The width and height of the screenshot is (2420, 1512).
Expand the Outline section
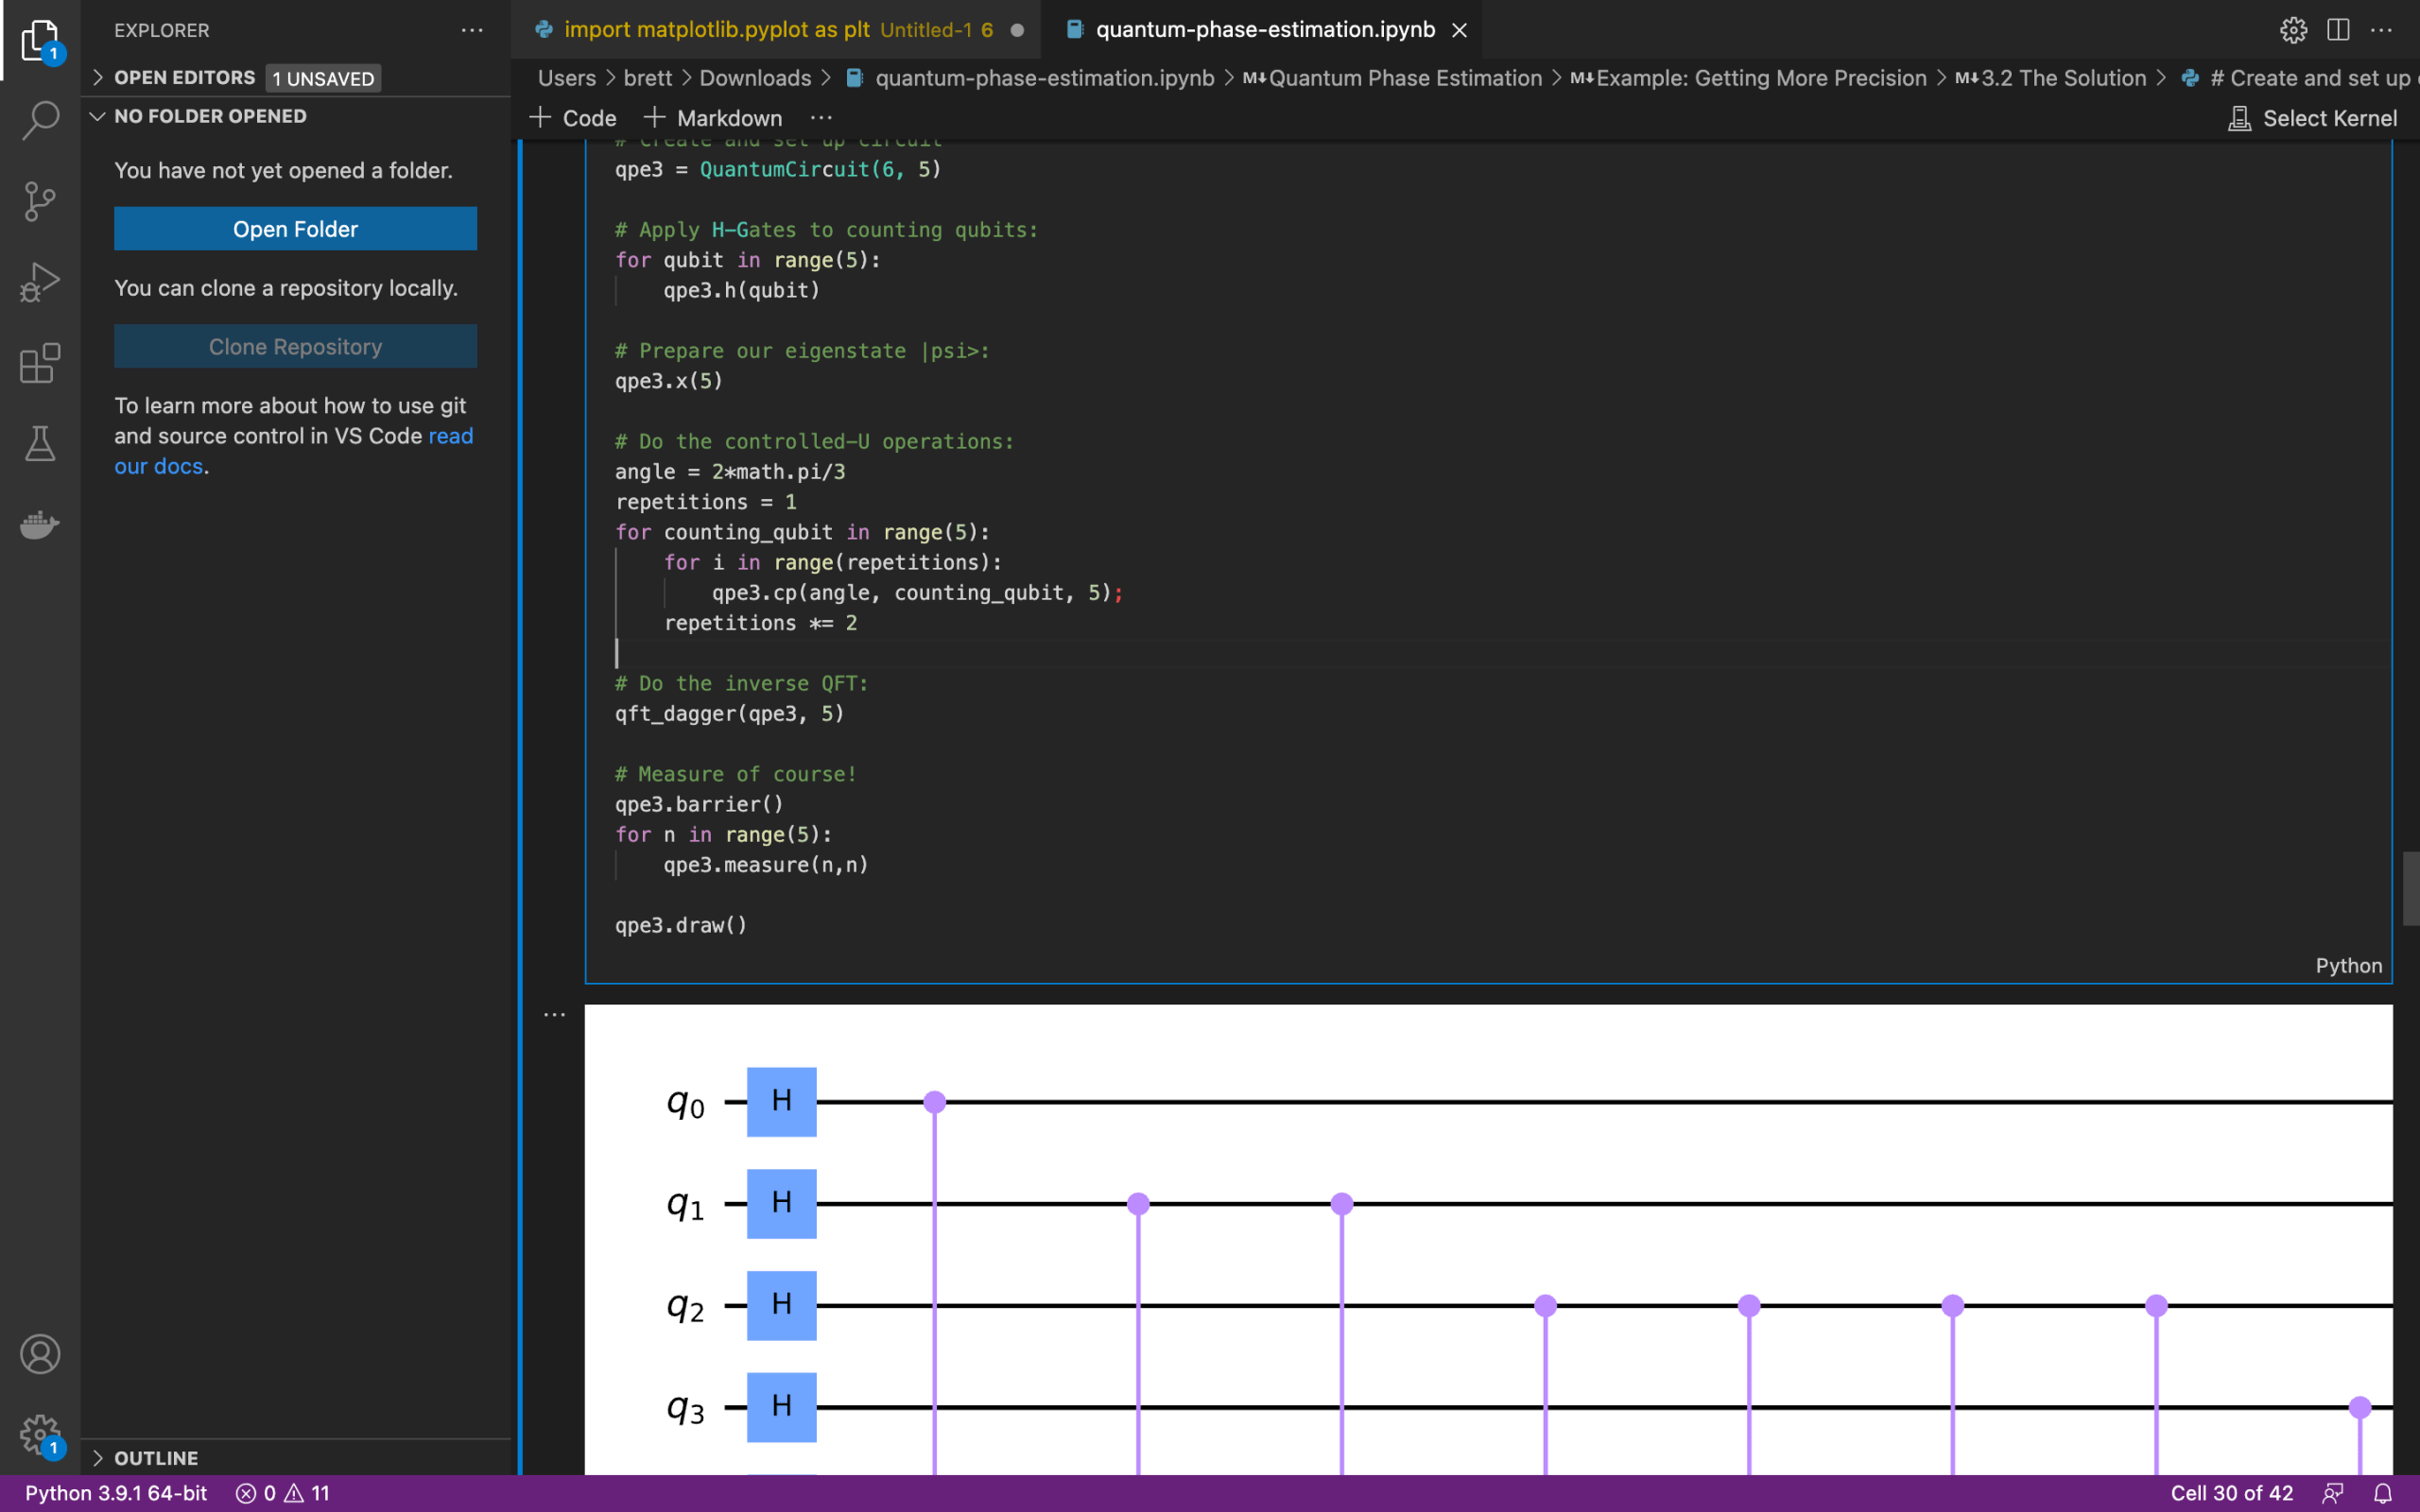pos(156,1457)
